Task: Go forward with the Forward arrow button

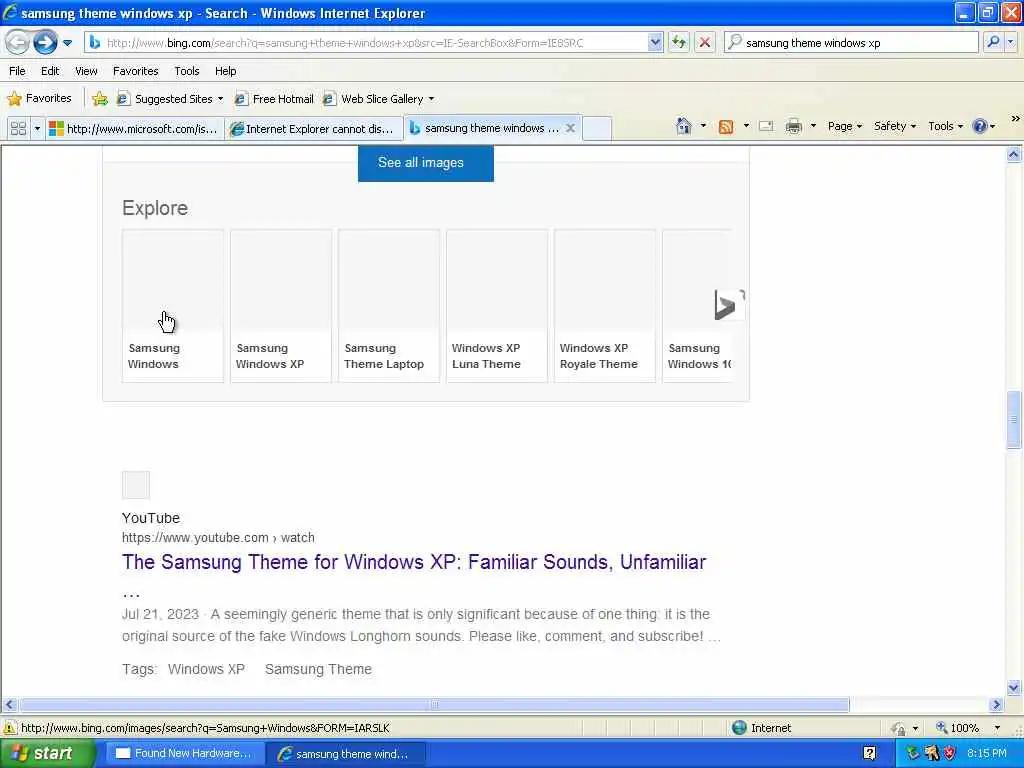Action: click(45, 43)
